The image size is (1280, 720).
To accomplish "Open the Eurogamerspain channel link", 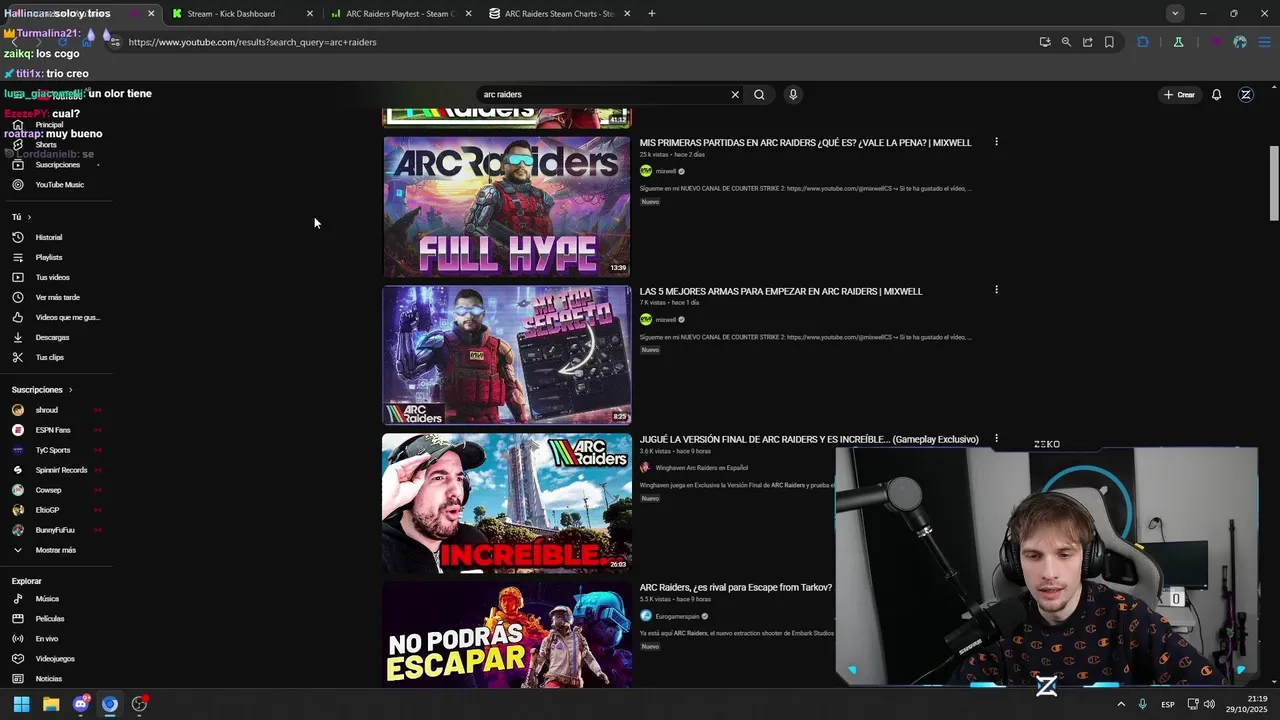I will [677, 616].
